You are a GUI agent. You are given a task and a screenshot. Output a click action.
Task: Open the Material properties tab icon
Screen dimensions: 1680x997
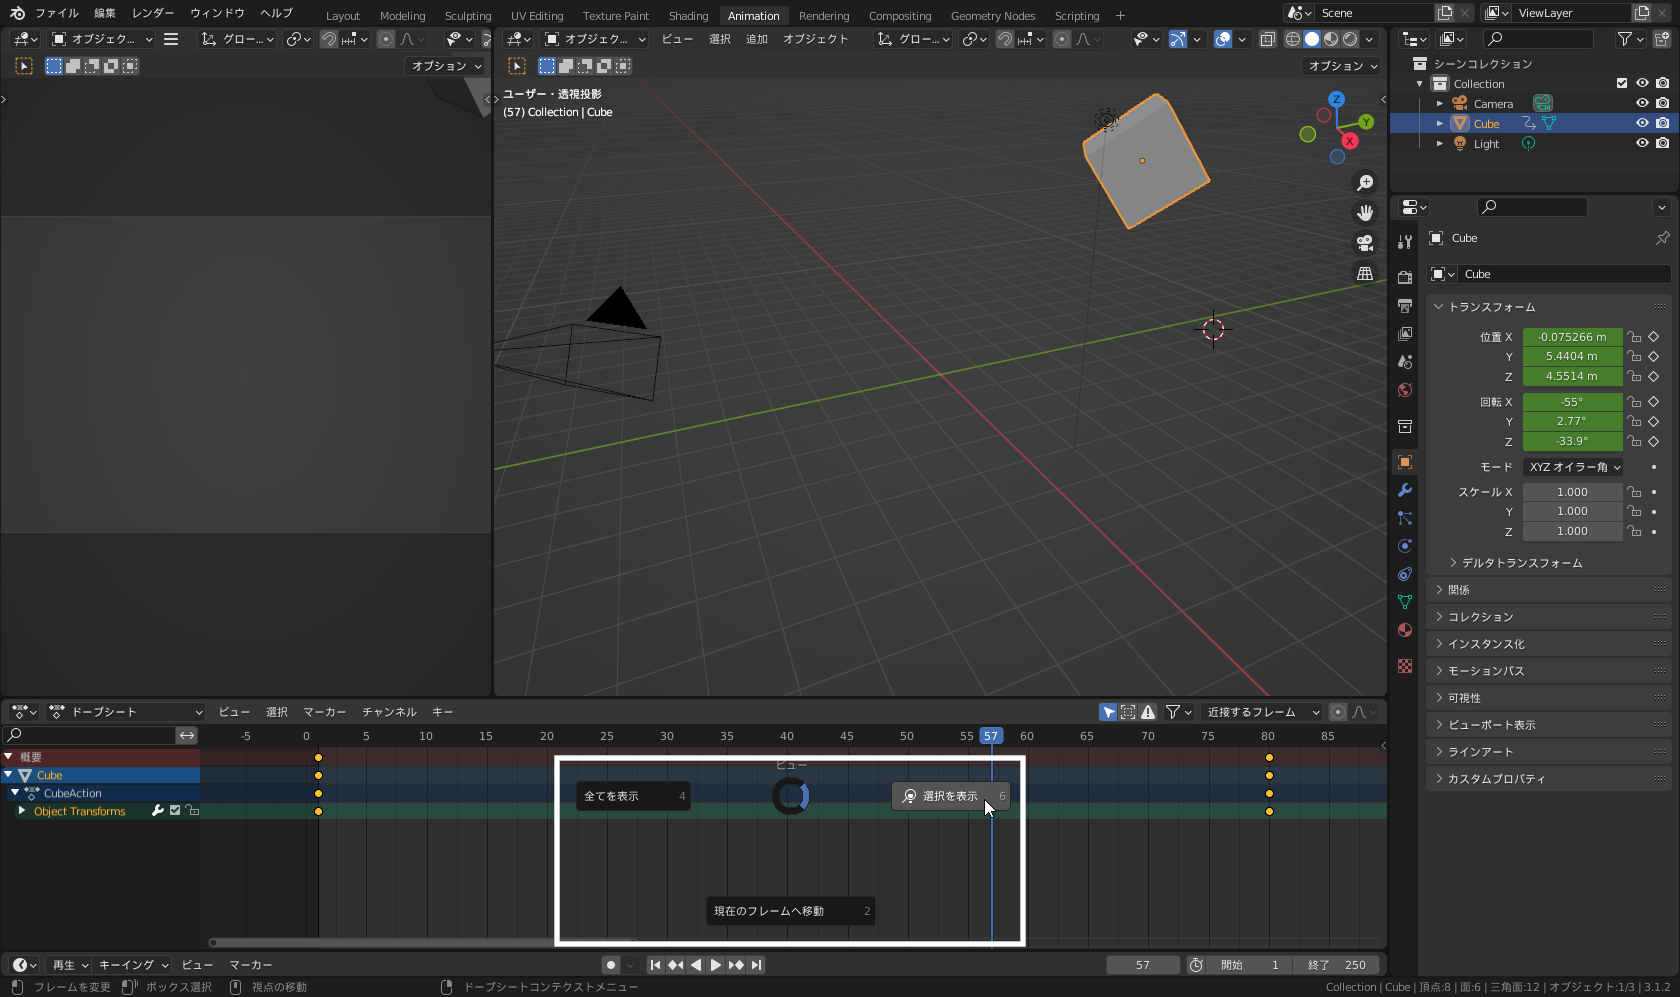point(1405,630)
